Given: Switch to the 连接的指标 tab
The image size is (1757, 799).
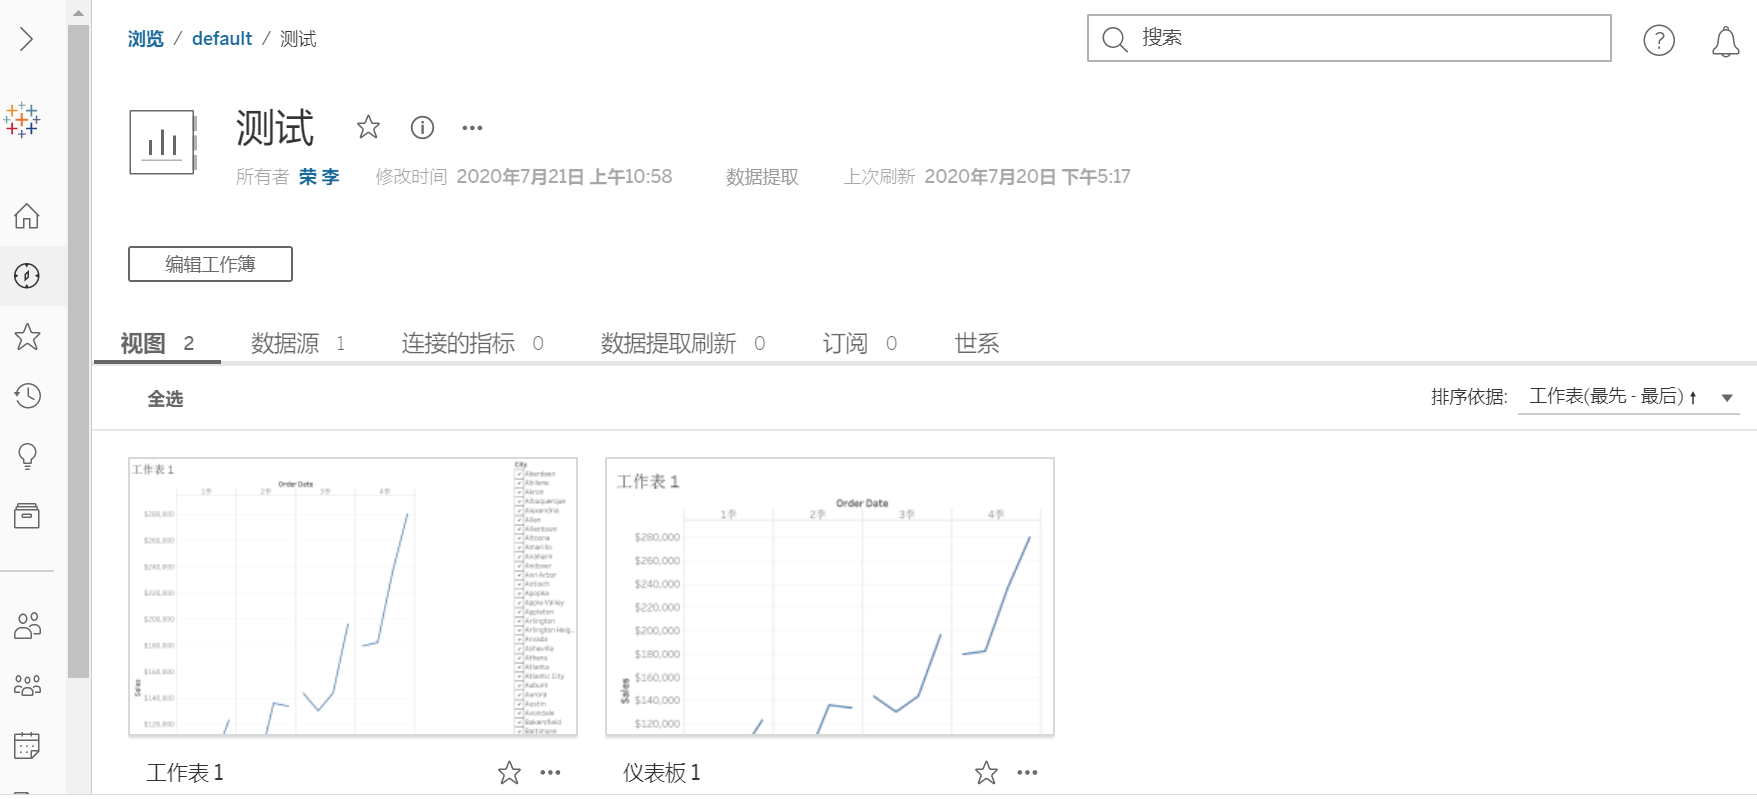Looking at the screenshot, I should 472,343.
